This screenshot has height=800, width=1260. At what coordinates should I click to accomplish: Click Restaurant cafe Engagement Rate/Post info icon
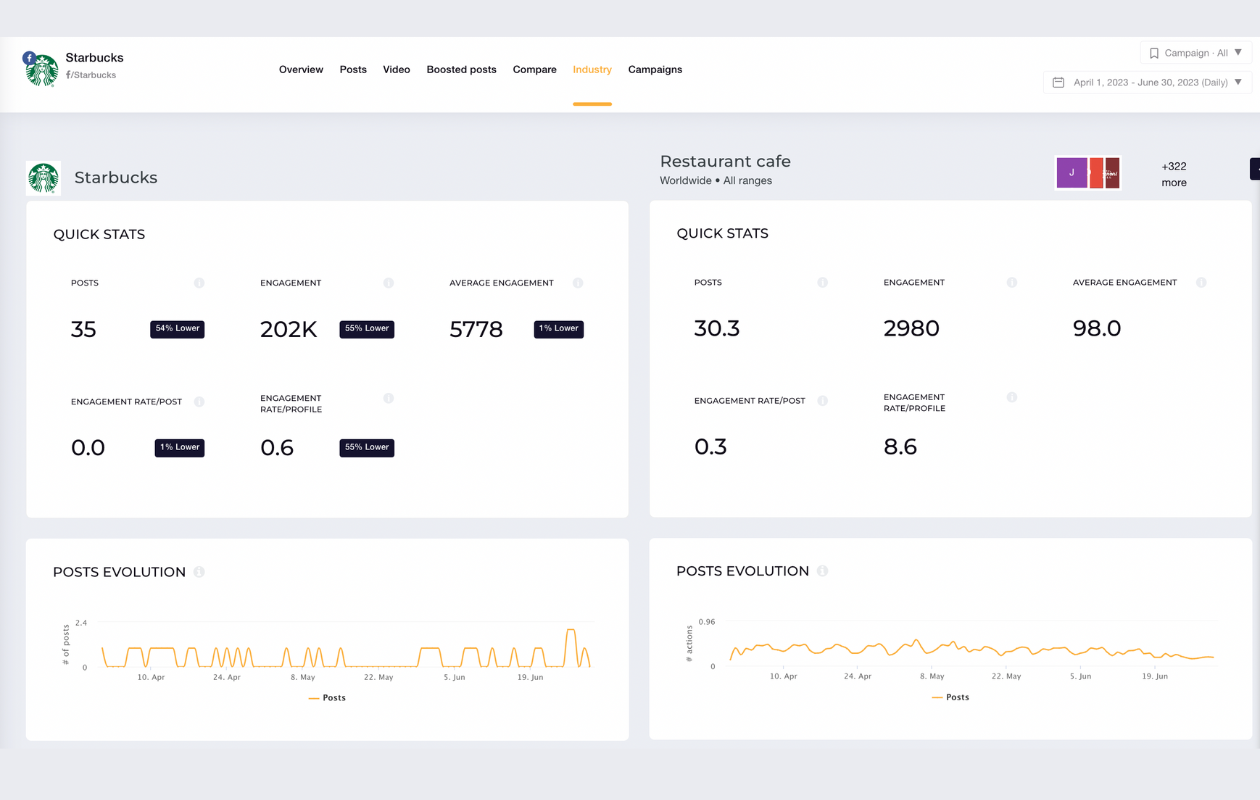[822, 401]
